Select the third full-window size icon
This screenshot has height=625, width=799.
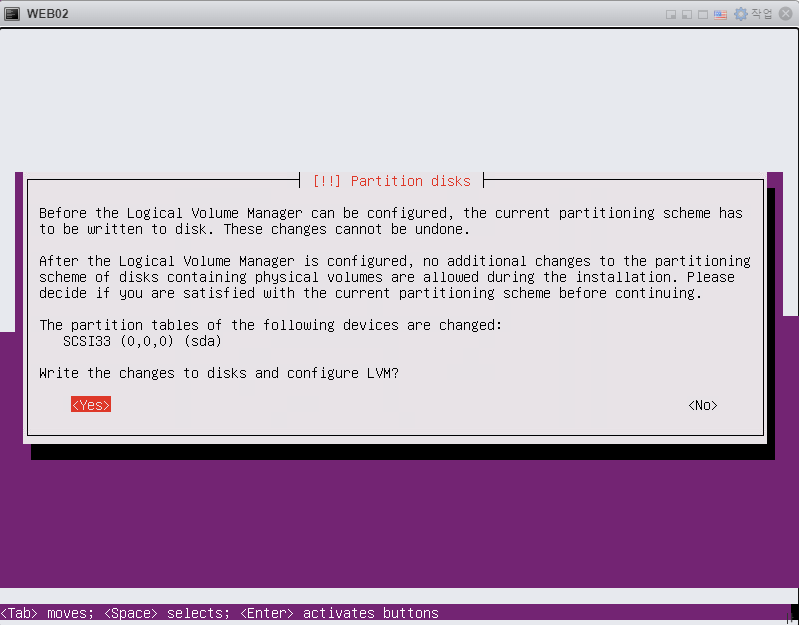tap(703, 14)
